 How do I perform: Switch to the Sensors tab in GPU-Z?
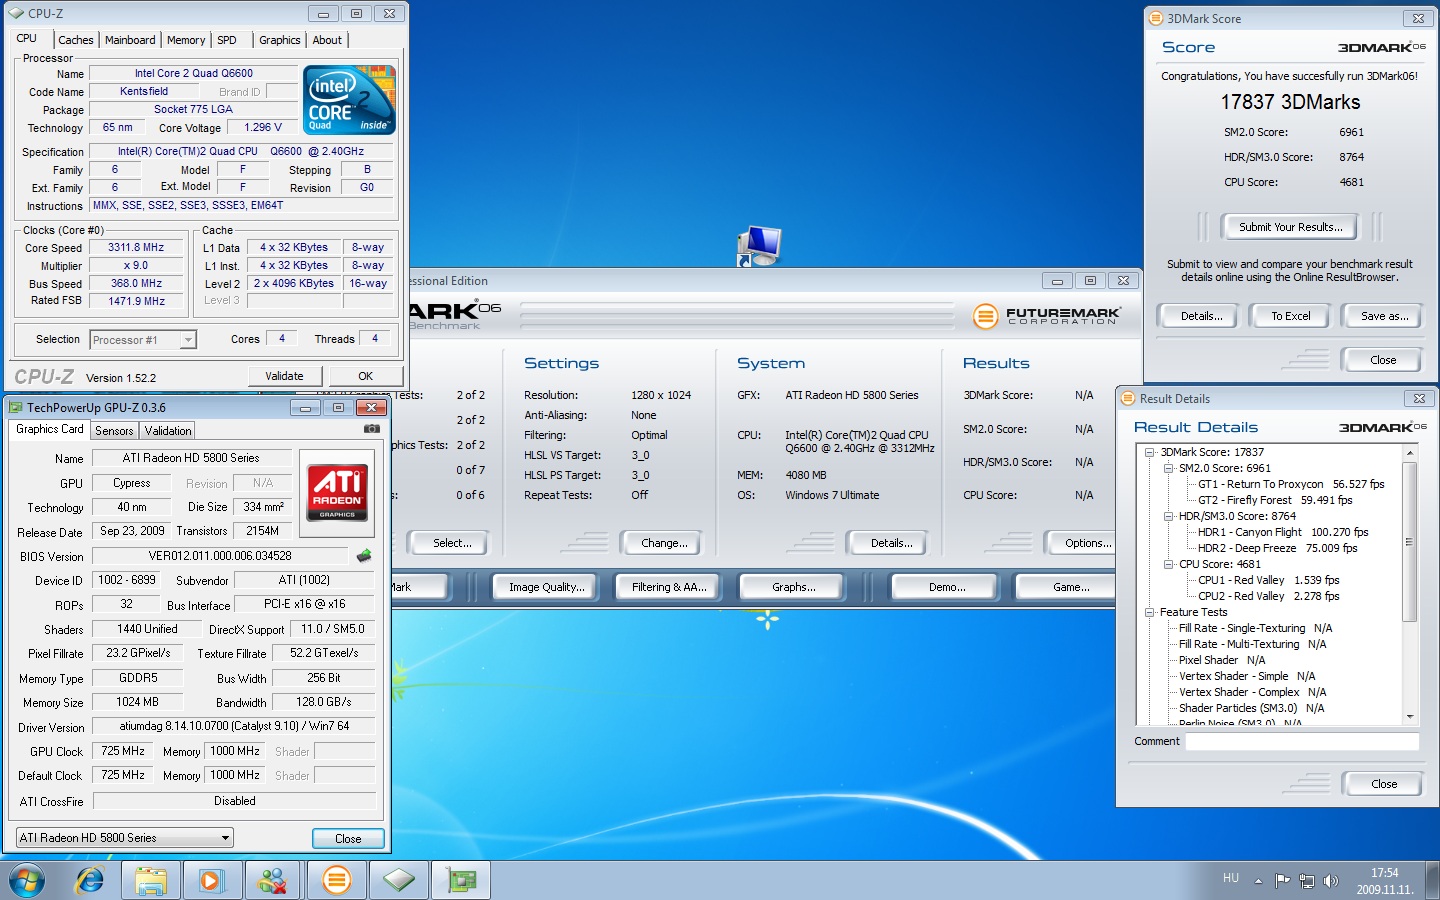point(114,431)
